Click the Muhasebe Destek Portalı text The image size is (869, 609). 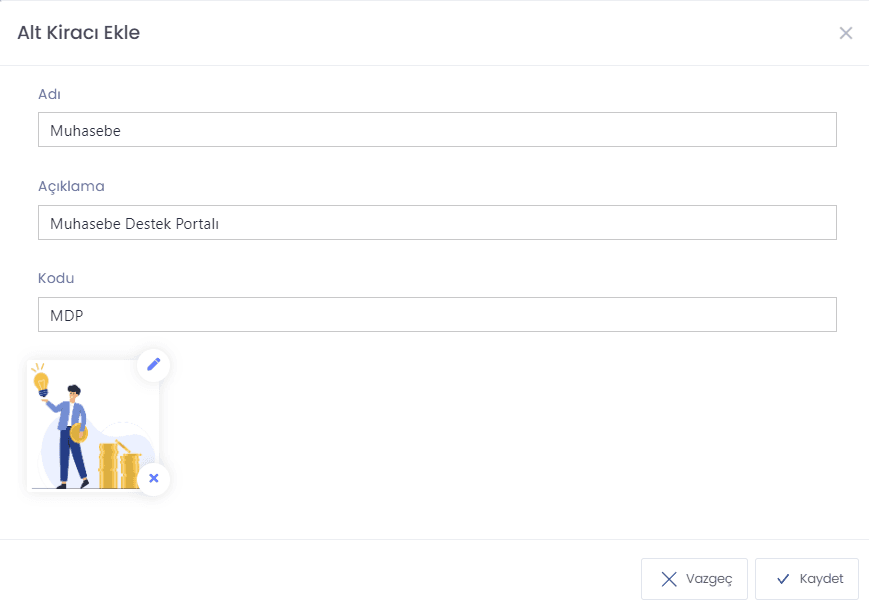click(x=135, y=224)
